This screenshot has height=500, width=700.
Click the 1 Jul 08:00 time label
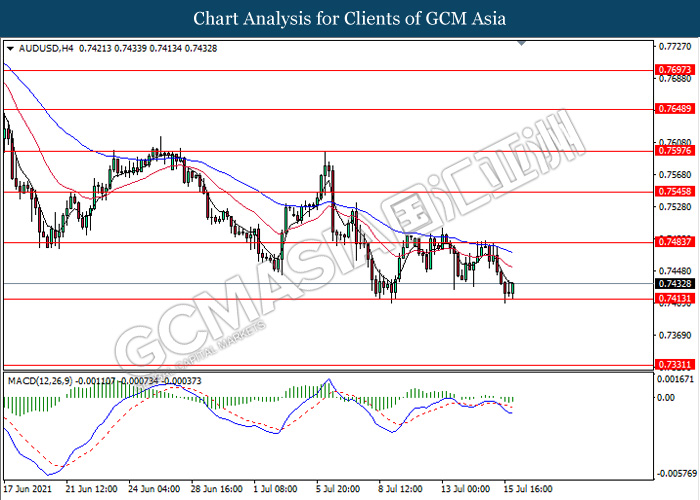tap(275, 489)
